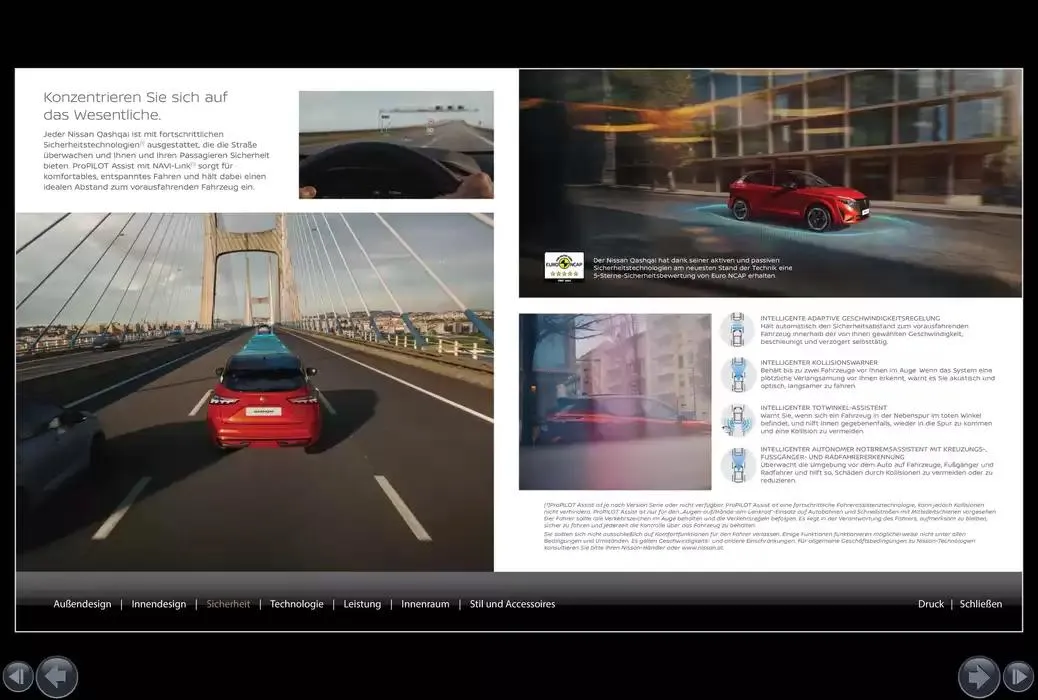The height and width of the screenshot is (700, 1038).
Task: Navigate to the Leistung section
Action: [x=362, y=604]
